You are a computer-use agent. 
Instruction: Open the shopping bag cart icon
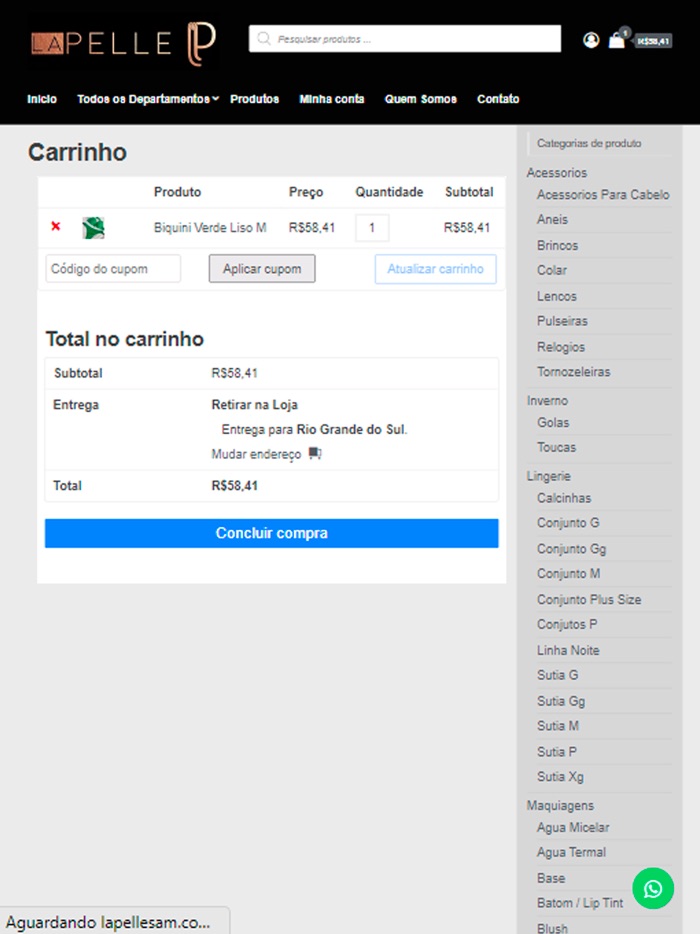(x=617, y=41)
